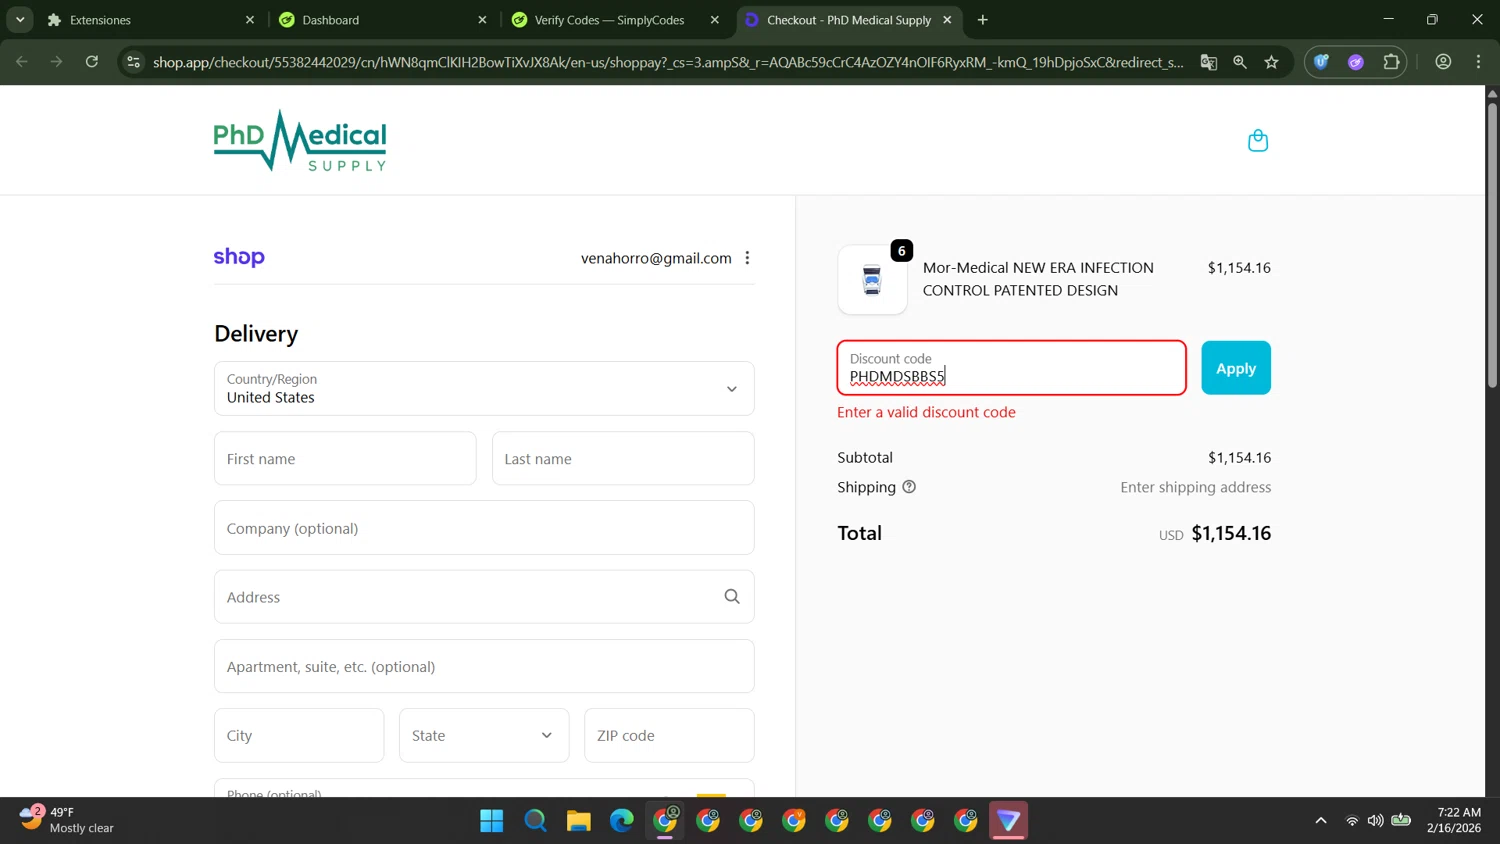Image resolution: width=1500 pixels, height=844 pixels.
Task: Open the Wi-Fi network icon
Action: (x=1352, y=821)
